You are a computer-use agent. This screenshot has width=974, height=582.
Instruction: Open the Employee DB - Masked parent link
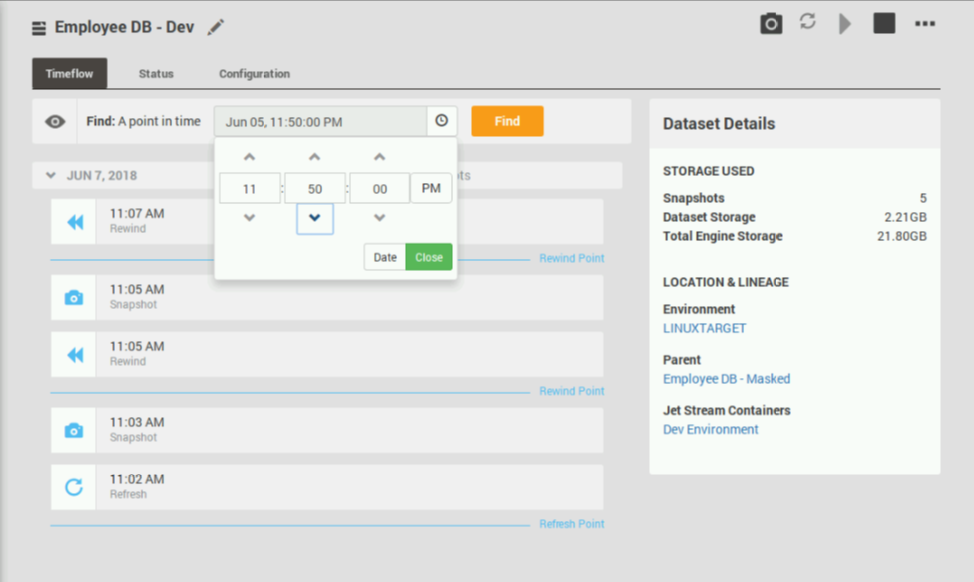(726, 379)
